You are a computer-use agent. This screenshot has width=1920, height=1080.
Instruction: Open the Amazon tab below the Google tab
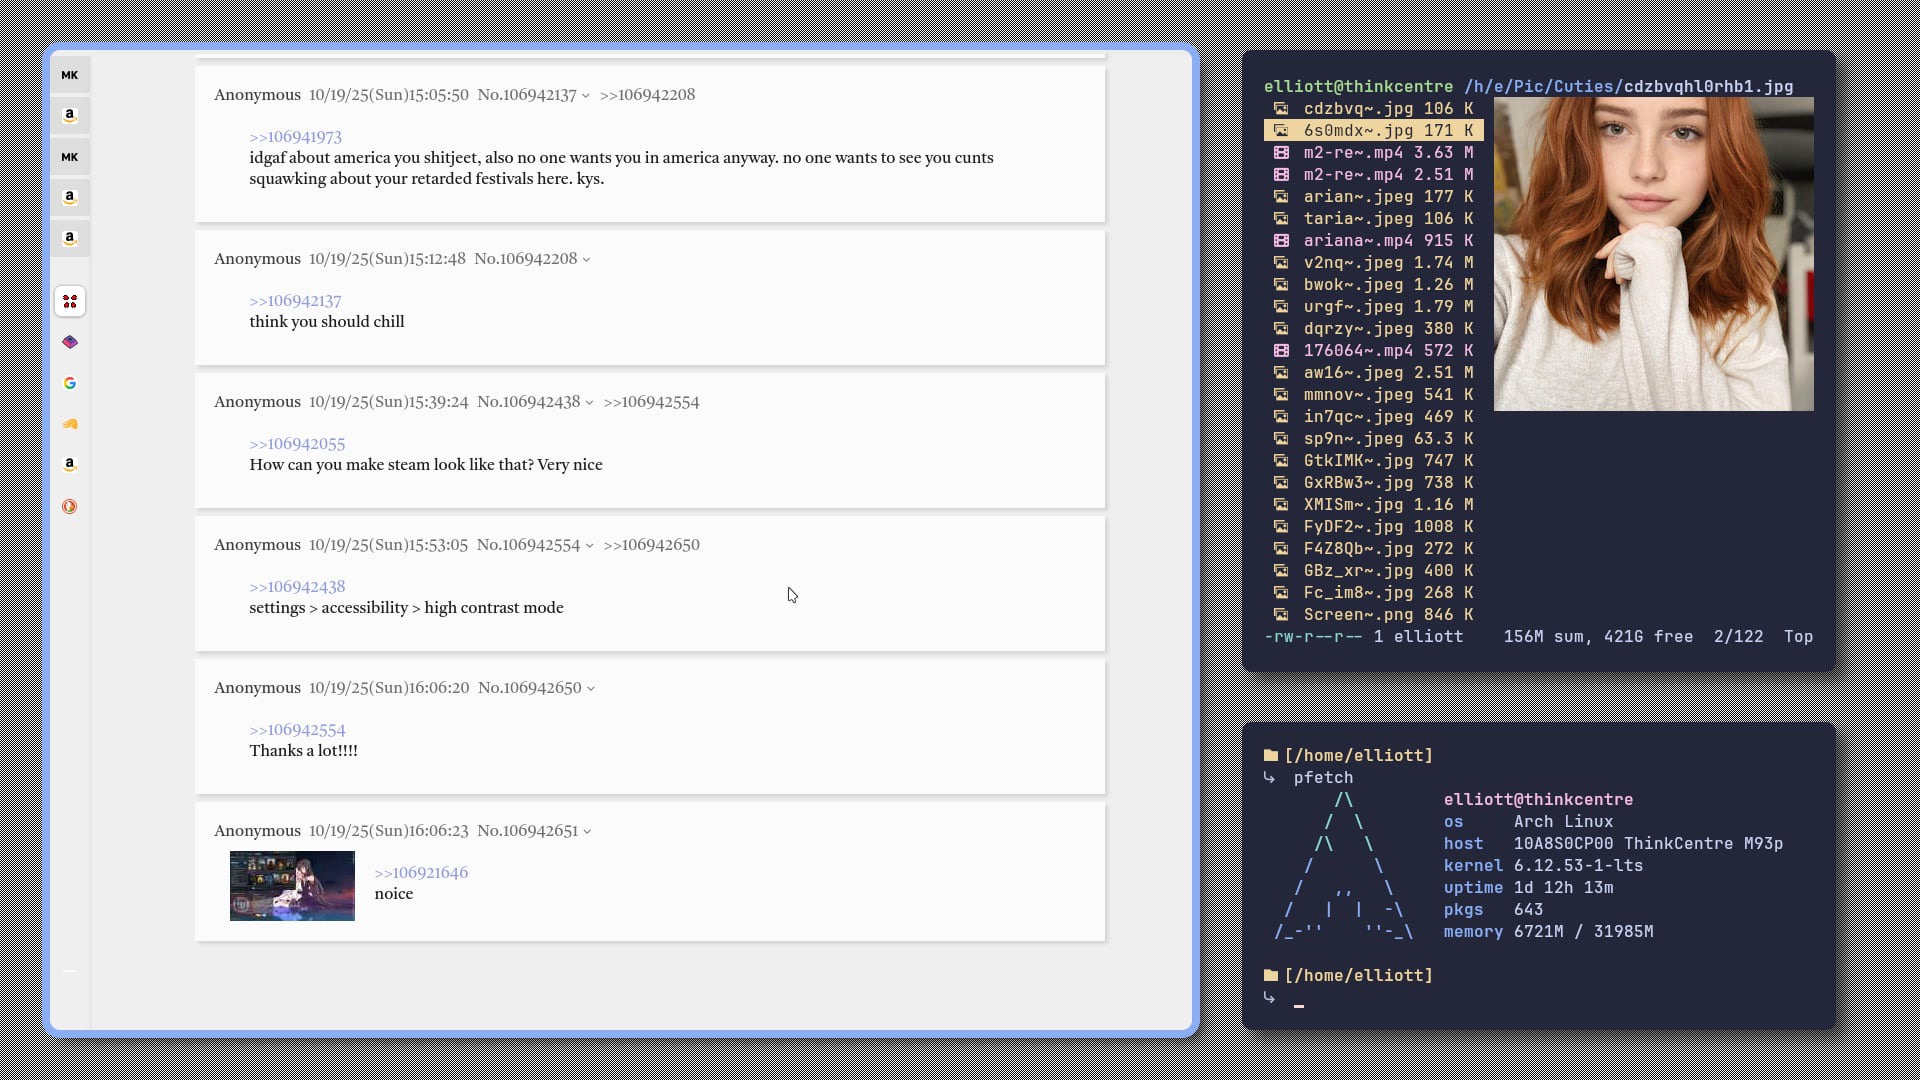[69, 464]
